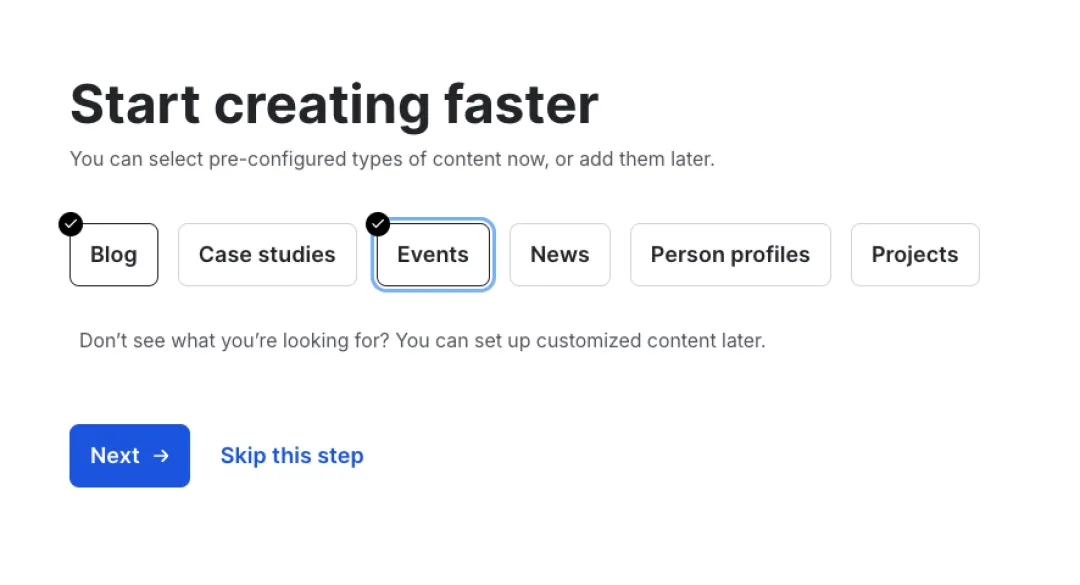This screenshot has height=585, width=1080.
Task: Click the Person profiles label text
Action: 730,255
